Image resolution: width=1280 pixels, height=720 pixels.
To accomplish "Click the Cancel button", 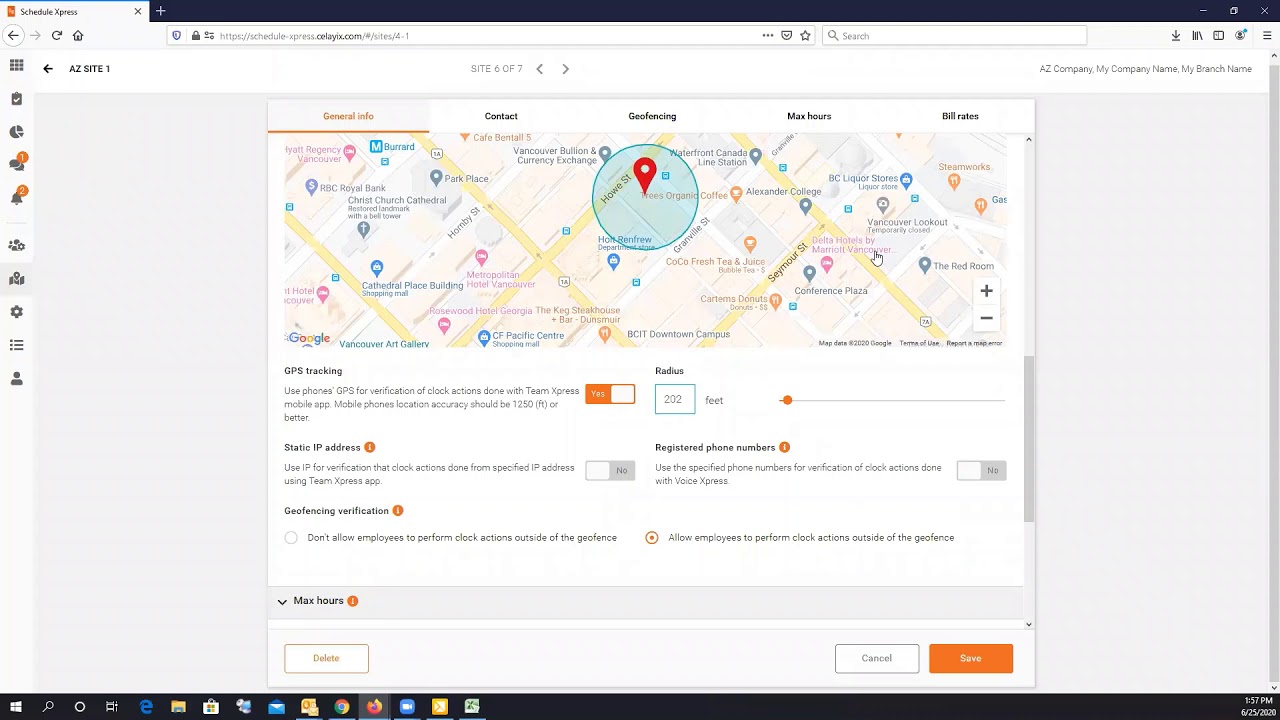I will (x=877, y=658).
